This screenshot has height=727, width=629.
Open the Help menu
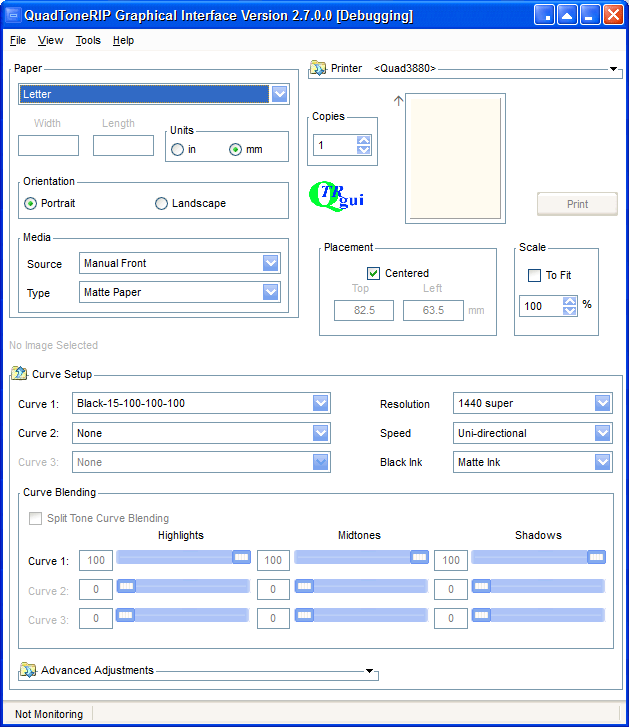click(123, 41)
